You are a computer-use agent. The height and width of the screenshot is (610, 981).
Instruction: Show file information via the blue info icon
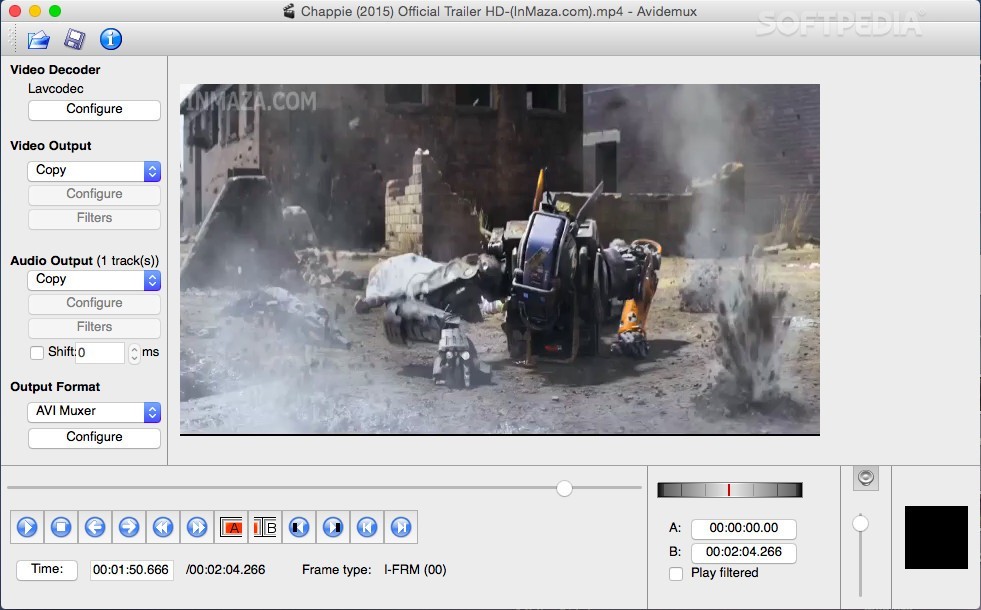[x=111, y=39]
